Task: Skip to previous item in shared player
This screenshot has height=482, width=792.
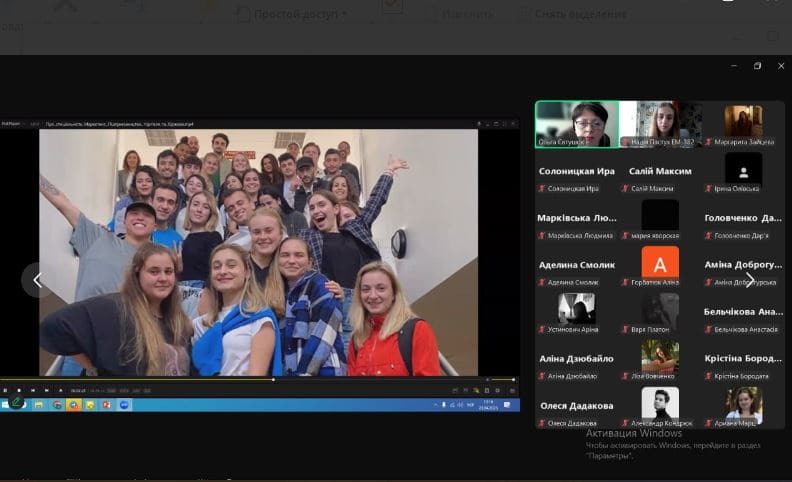Action: (x=33, y=390)
